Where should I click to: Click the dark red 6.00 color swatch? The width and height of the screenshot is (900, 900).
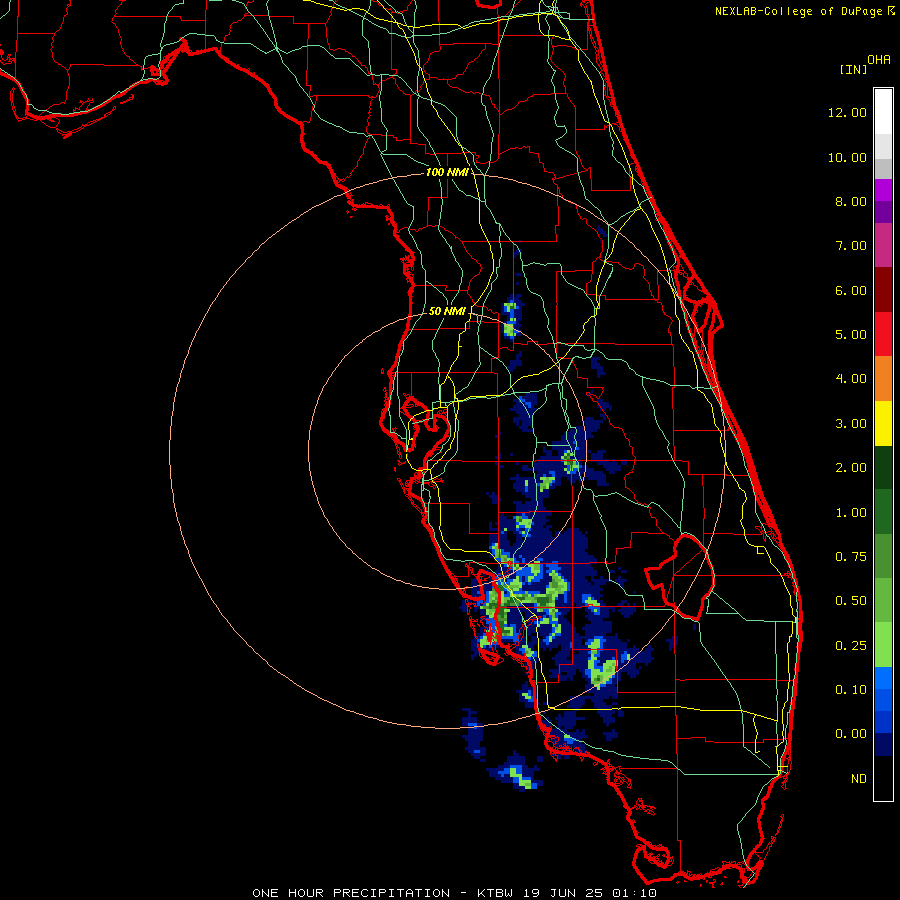[883, 290]
